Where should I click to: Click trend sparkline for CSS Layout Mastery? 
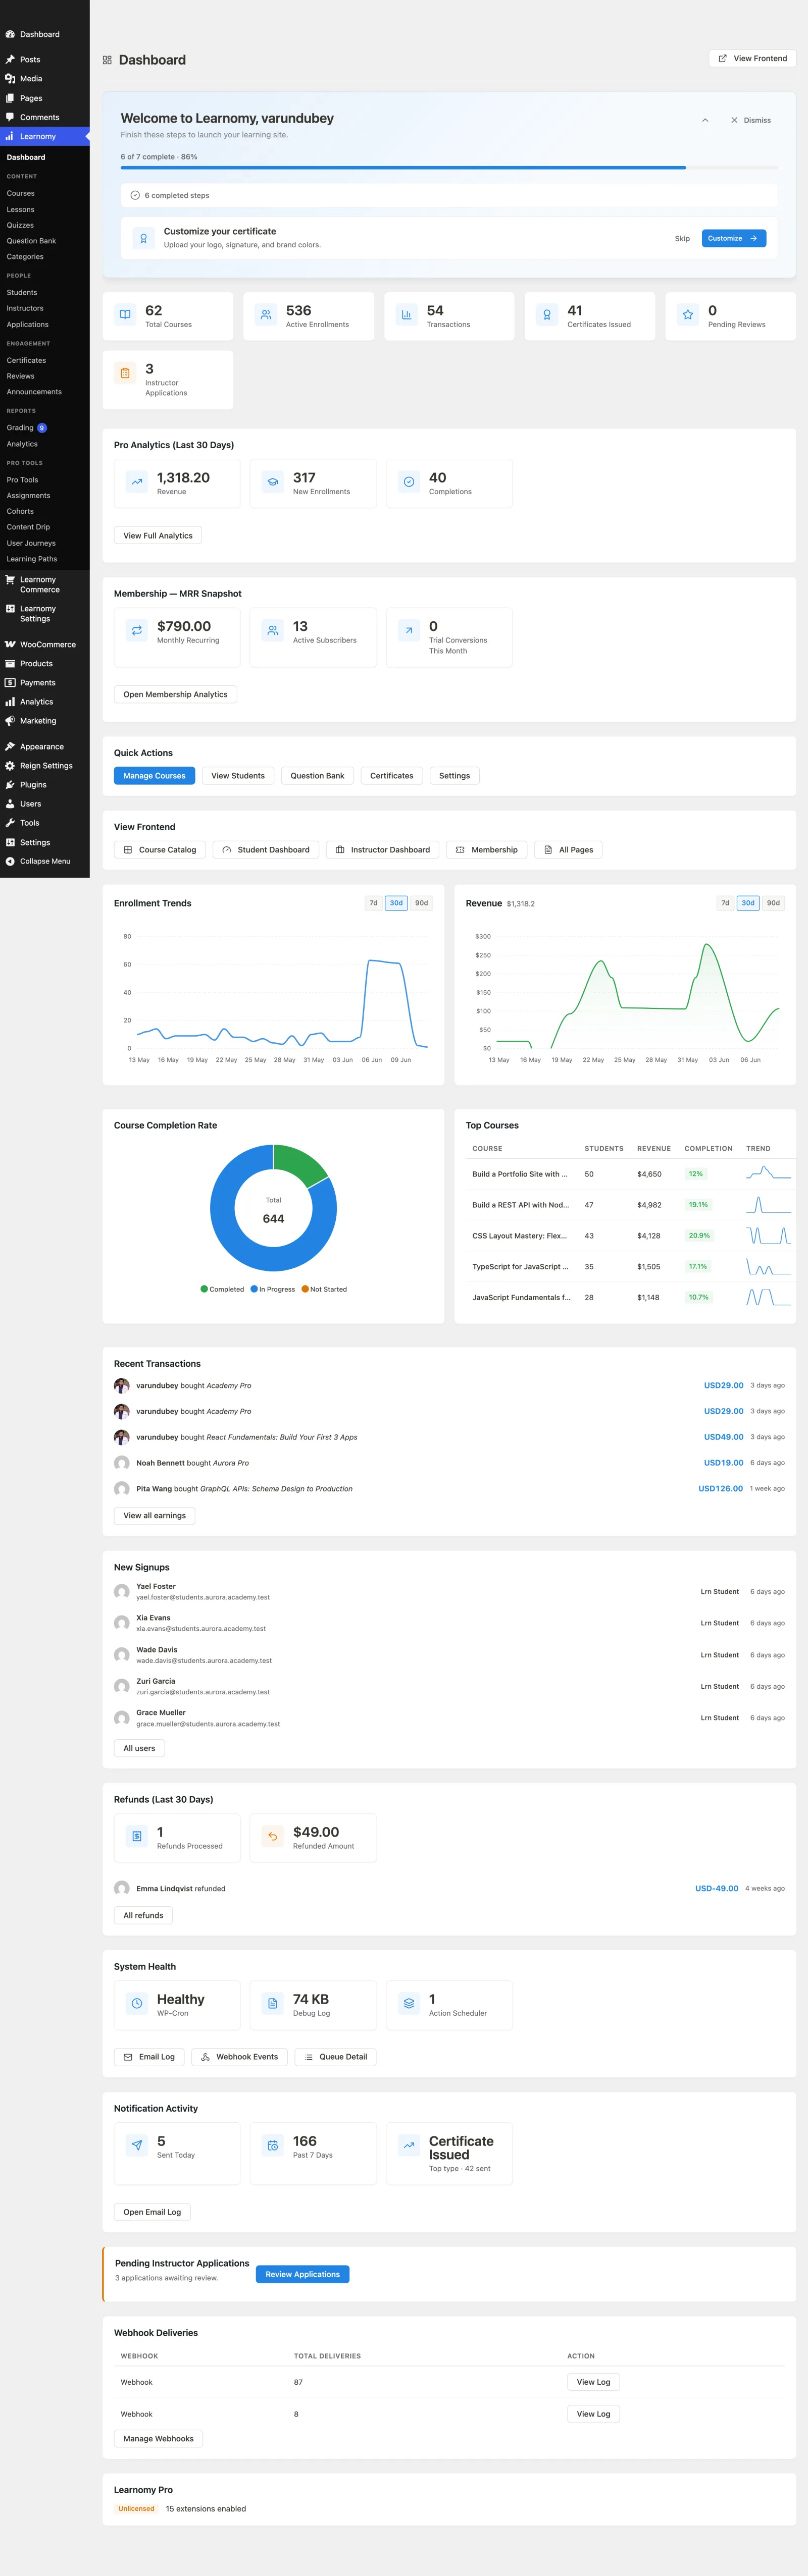[x=769, y=1236]
